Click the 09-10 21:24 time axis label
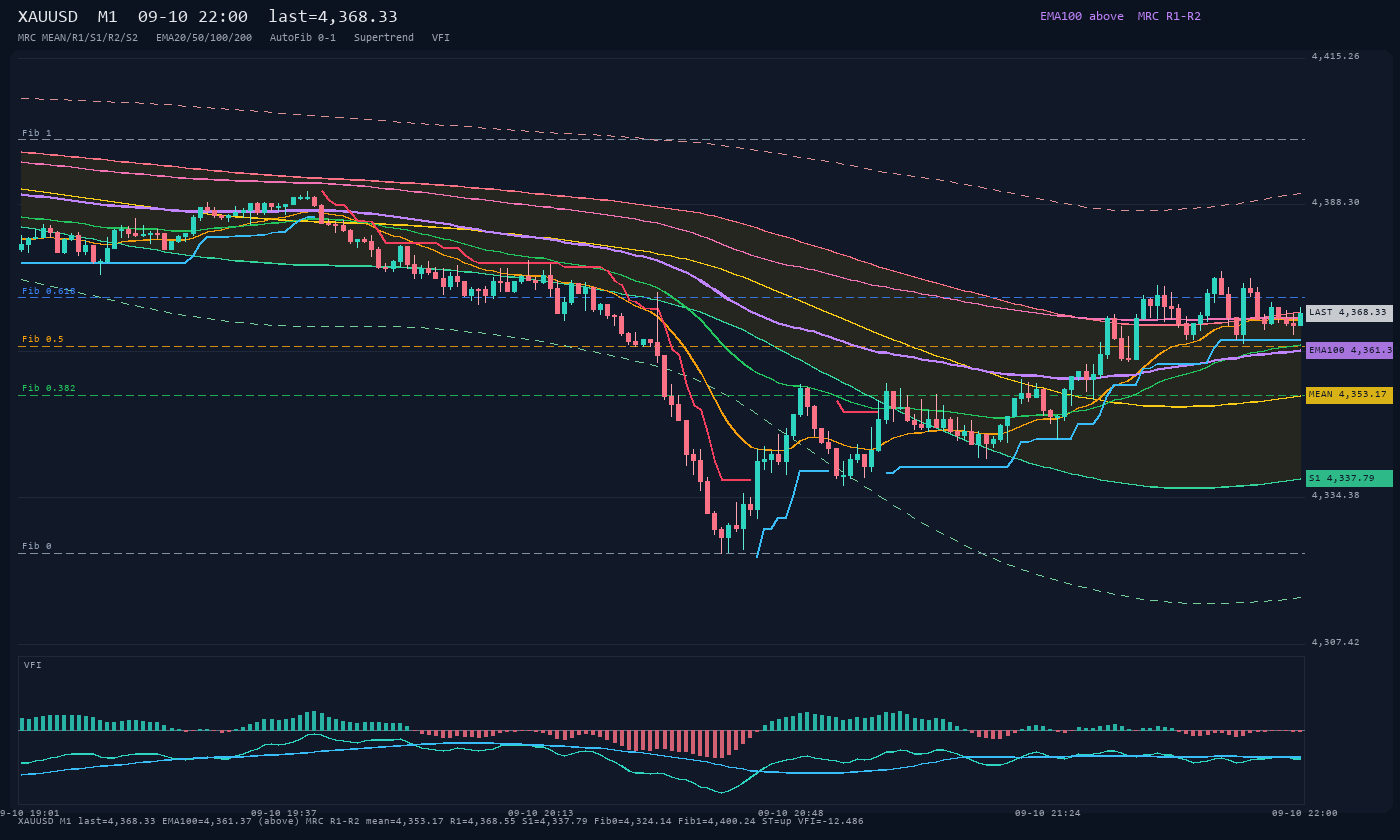 click(1048, 813)
